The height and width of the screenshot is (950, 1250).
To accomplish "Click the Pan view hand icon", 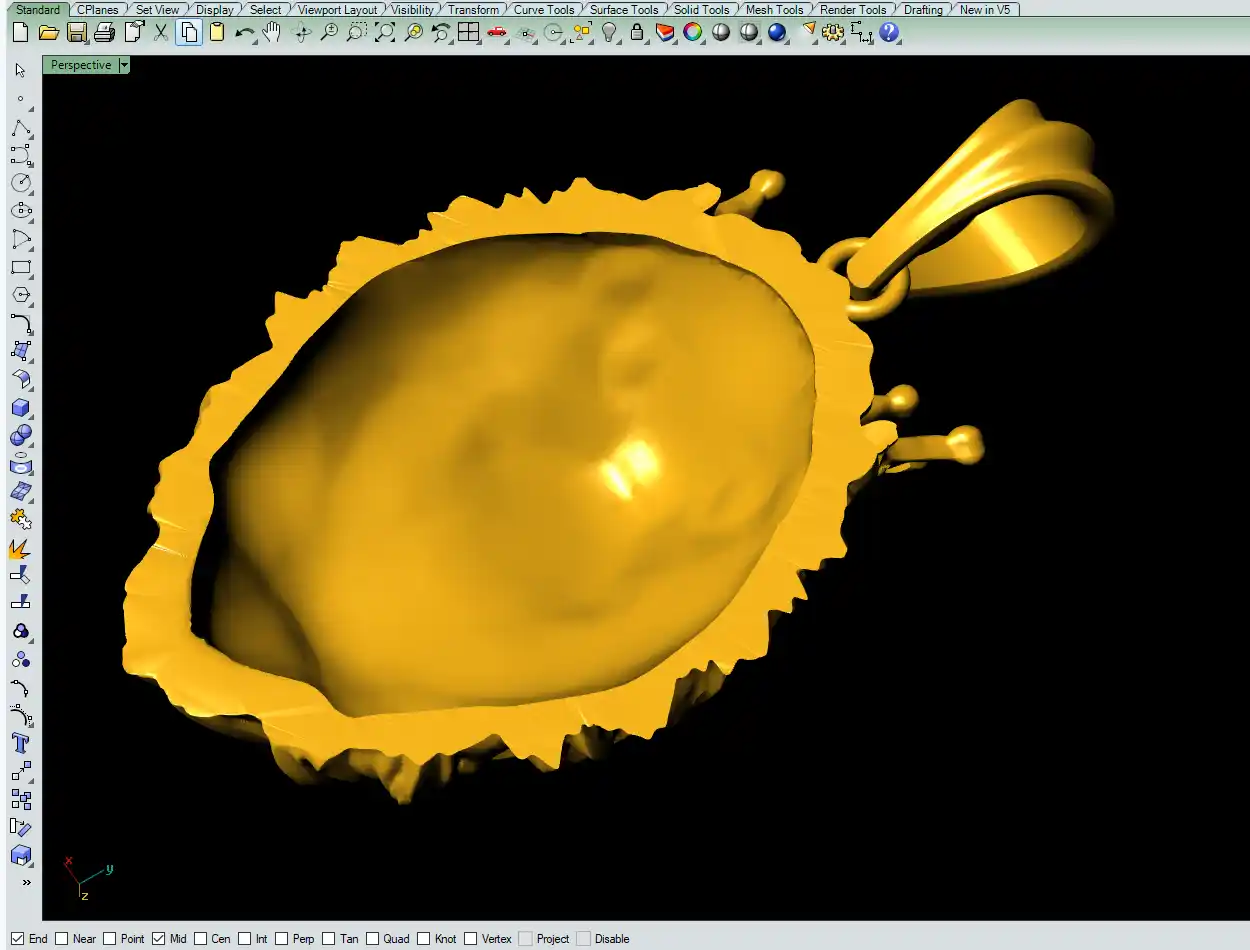I will pos(271,32).
